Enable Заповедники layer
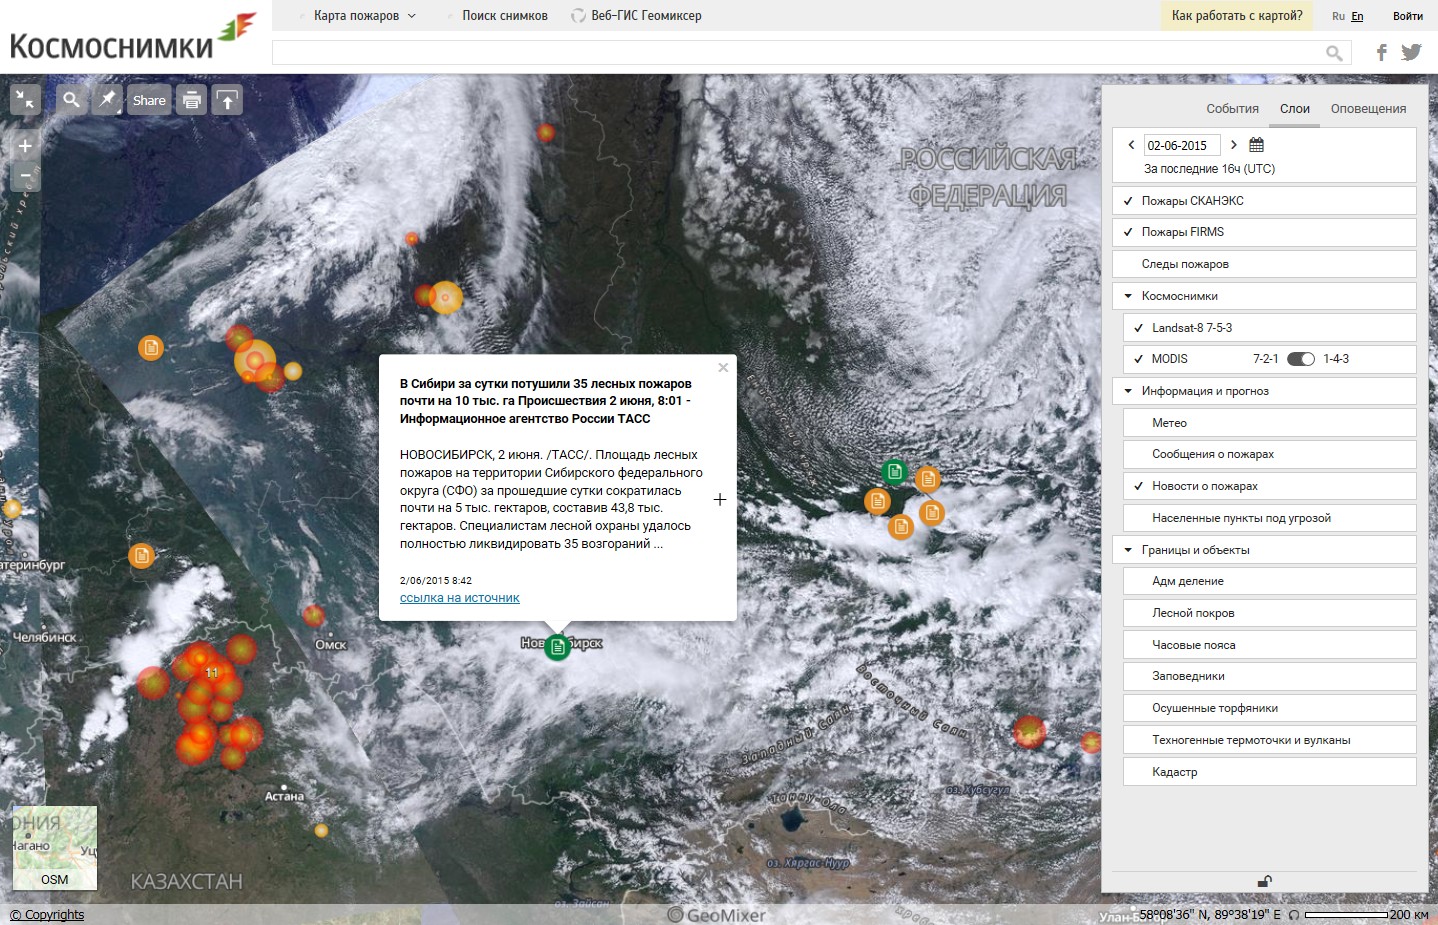 tap(1270, 676)
